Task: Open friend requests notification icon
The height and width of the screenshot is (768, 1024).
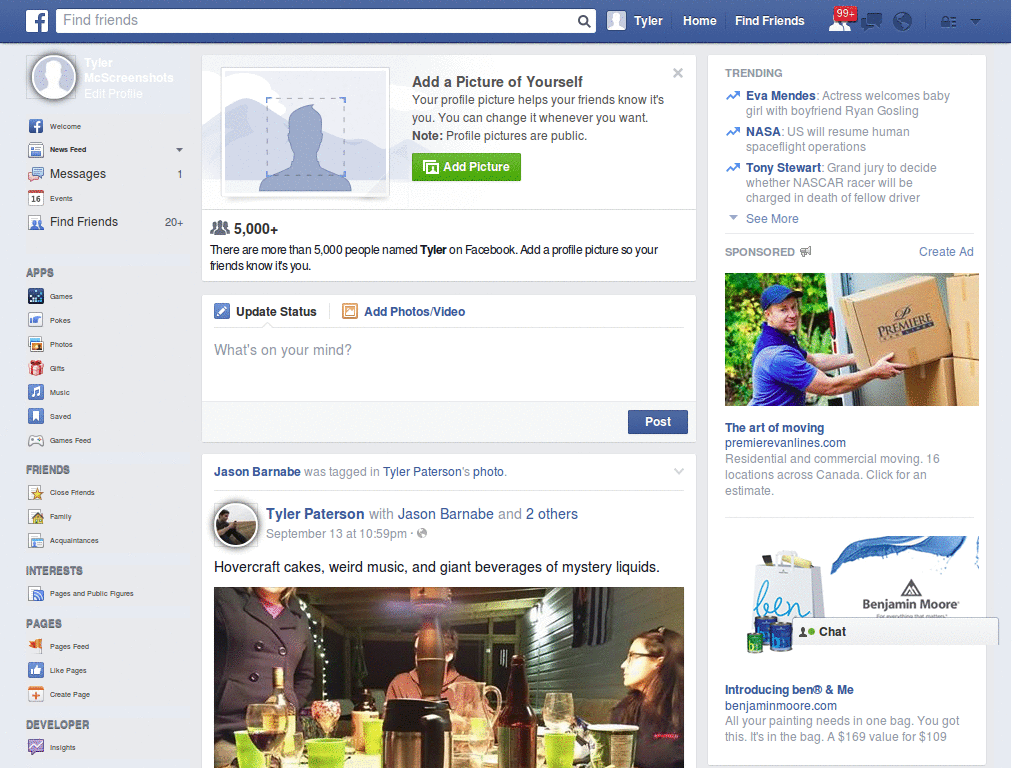Action: pos(840,21)
